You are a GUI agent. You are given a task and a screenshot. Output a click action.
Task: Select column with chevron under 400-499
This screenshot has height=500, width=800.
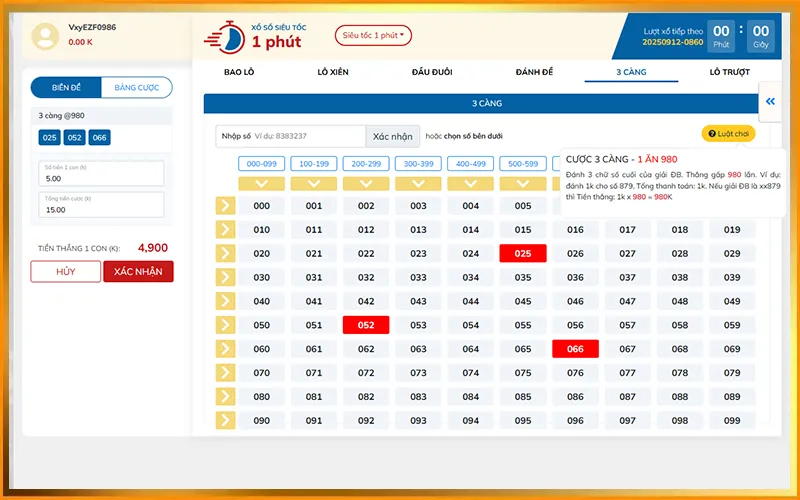tap(470, 184)
